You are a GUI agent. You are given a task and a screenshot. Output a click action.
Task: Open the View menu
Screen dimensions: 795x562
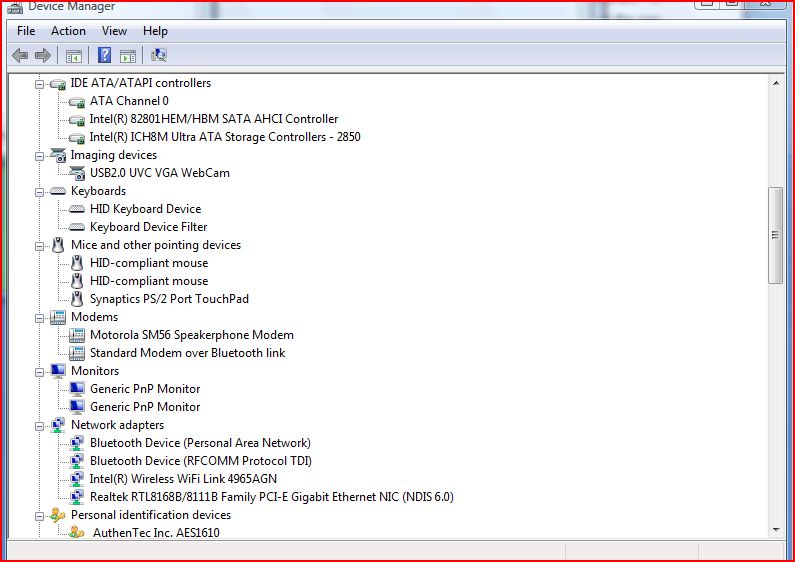(114, 31)
